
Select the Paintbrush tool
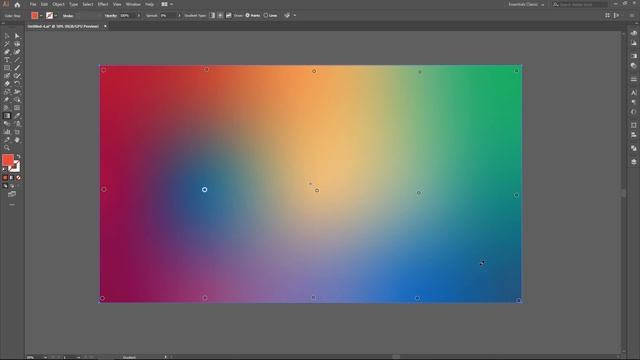tap(17, 68)
